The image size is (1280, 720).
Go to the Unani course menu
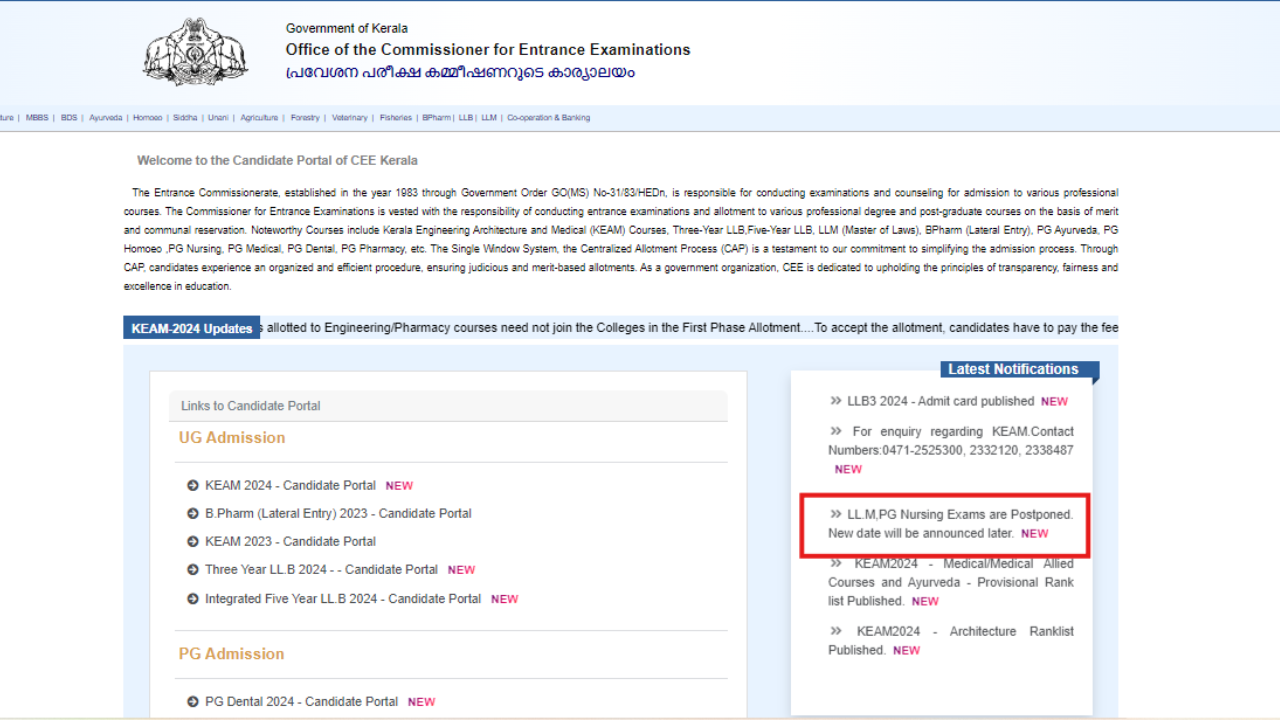218,118
